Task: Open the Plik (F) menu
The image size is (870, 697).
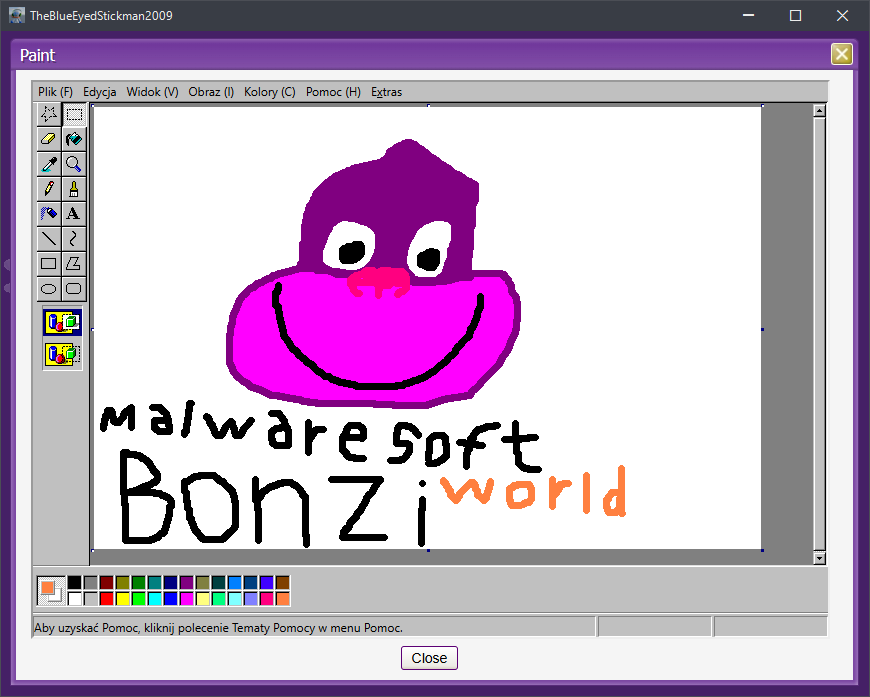Action: (x=55, y=92)
